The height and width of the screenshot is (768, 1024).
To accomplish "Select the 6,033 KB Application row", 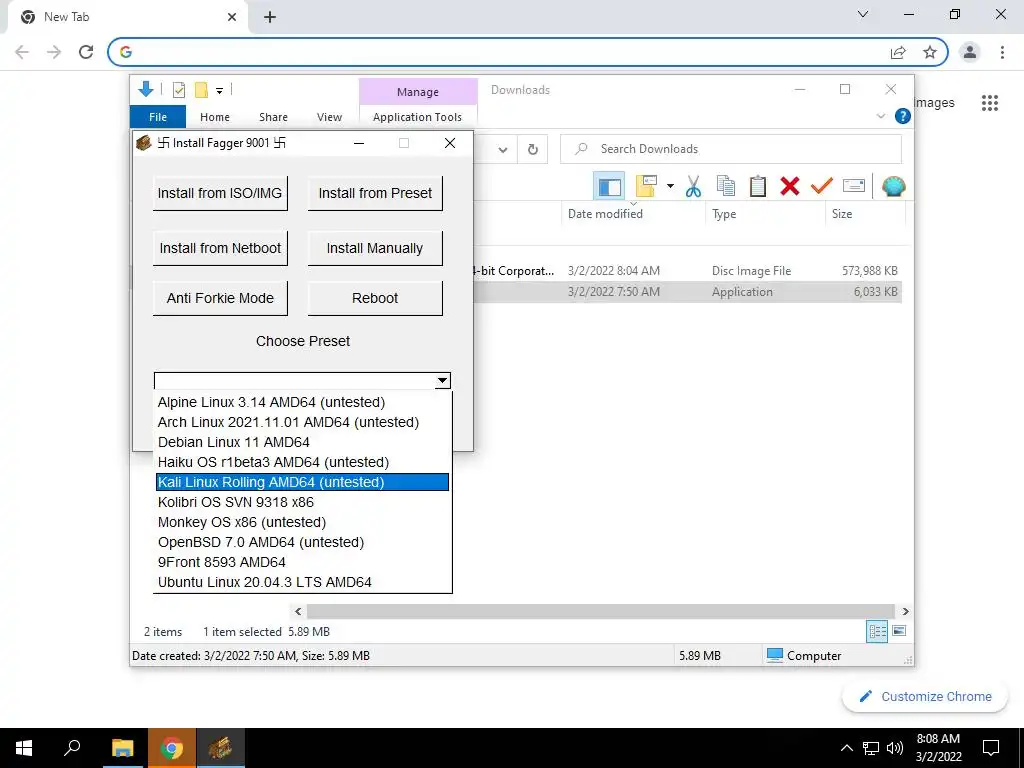I will coord(688,292).
